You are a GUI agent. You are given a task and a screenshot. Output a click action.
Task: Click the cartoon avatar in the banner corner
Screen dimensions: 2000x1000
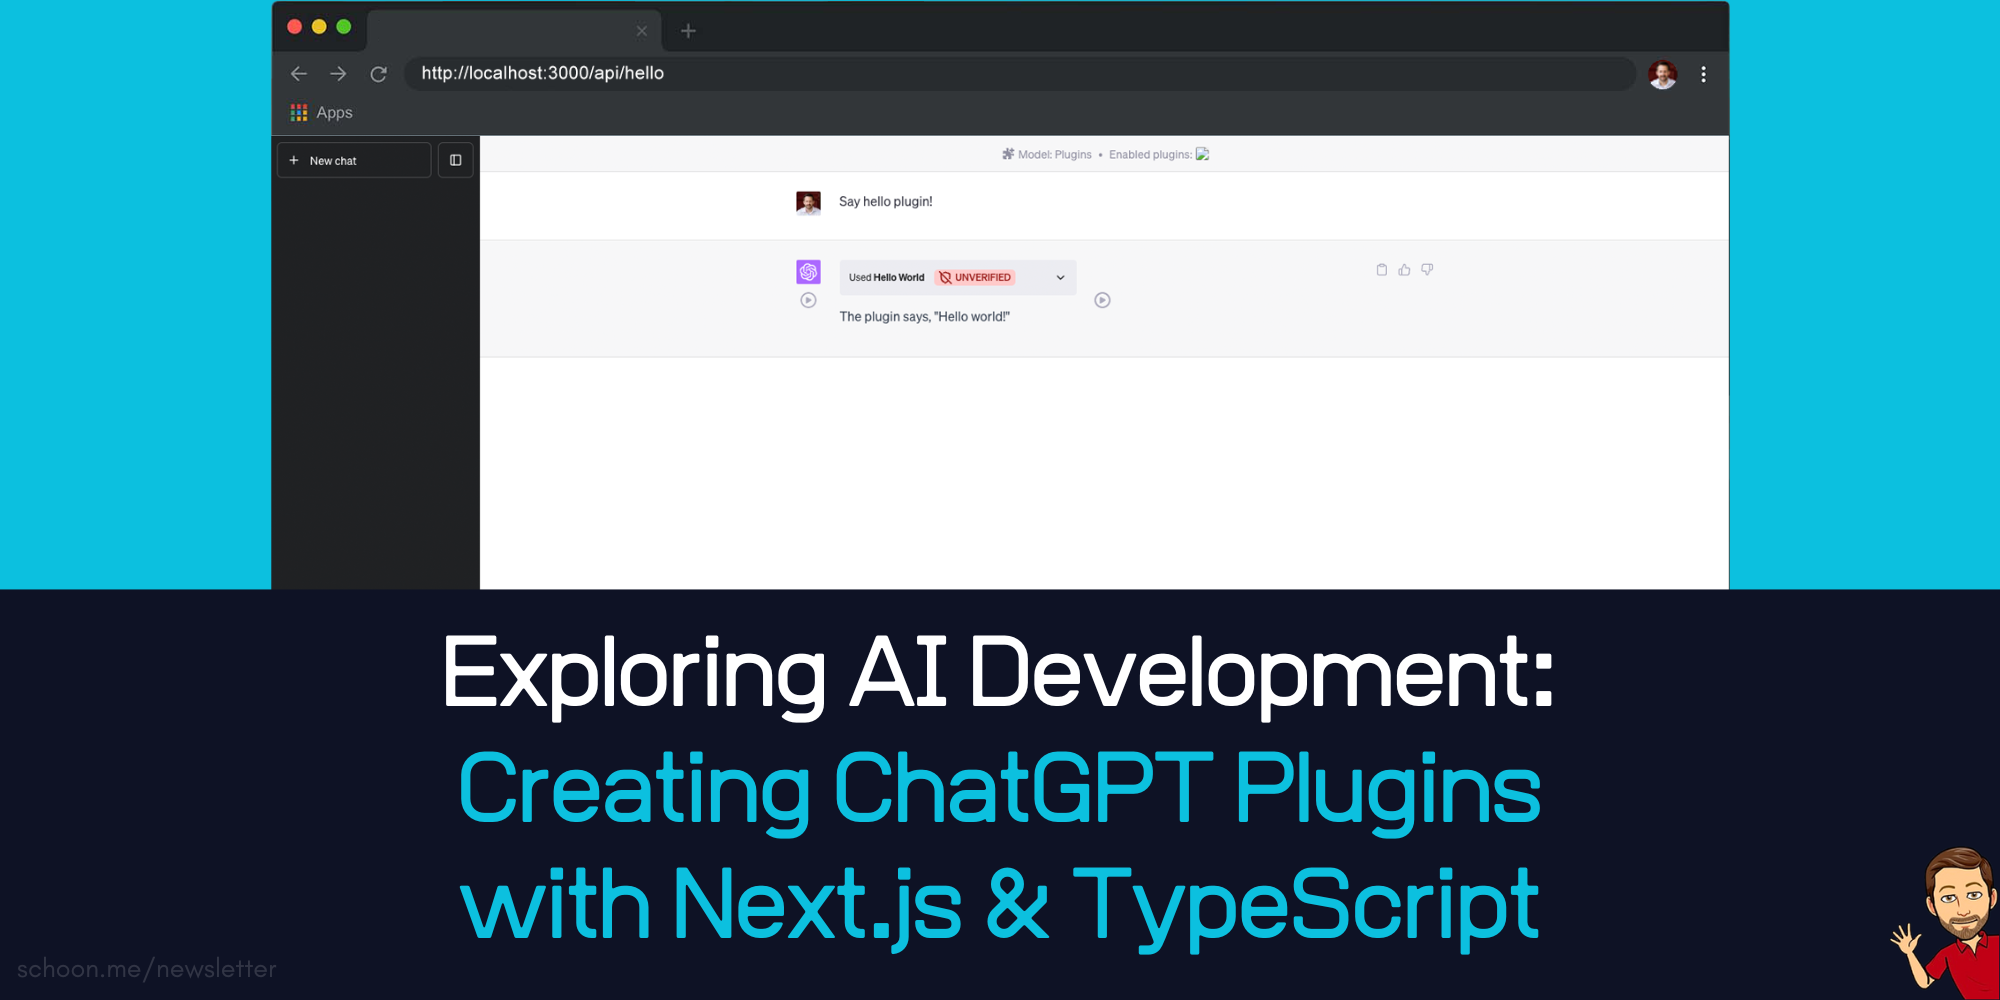(1948, 922)
